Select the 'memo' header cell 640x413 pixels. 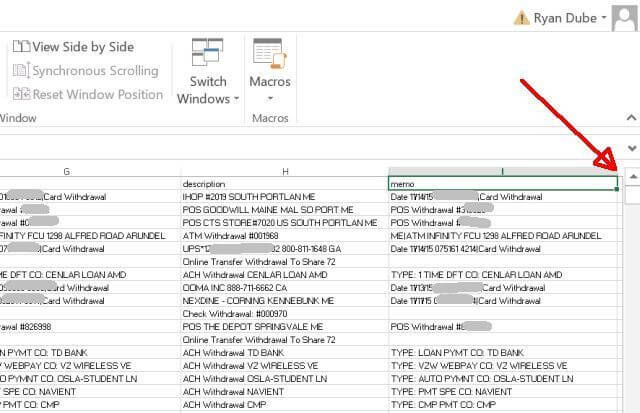pos(503,184)
